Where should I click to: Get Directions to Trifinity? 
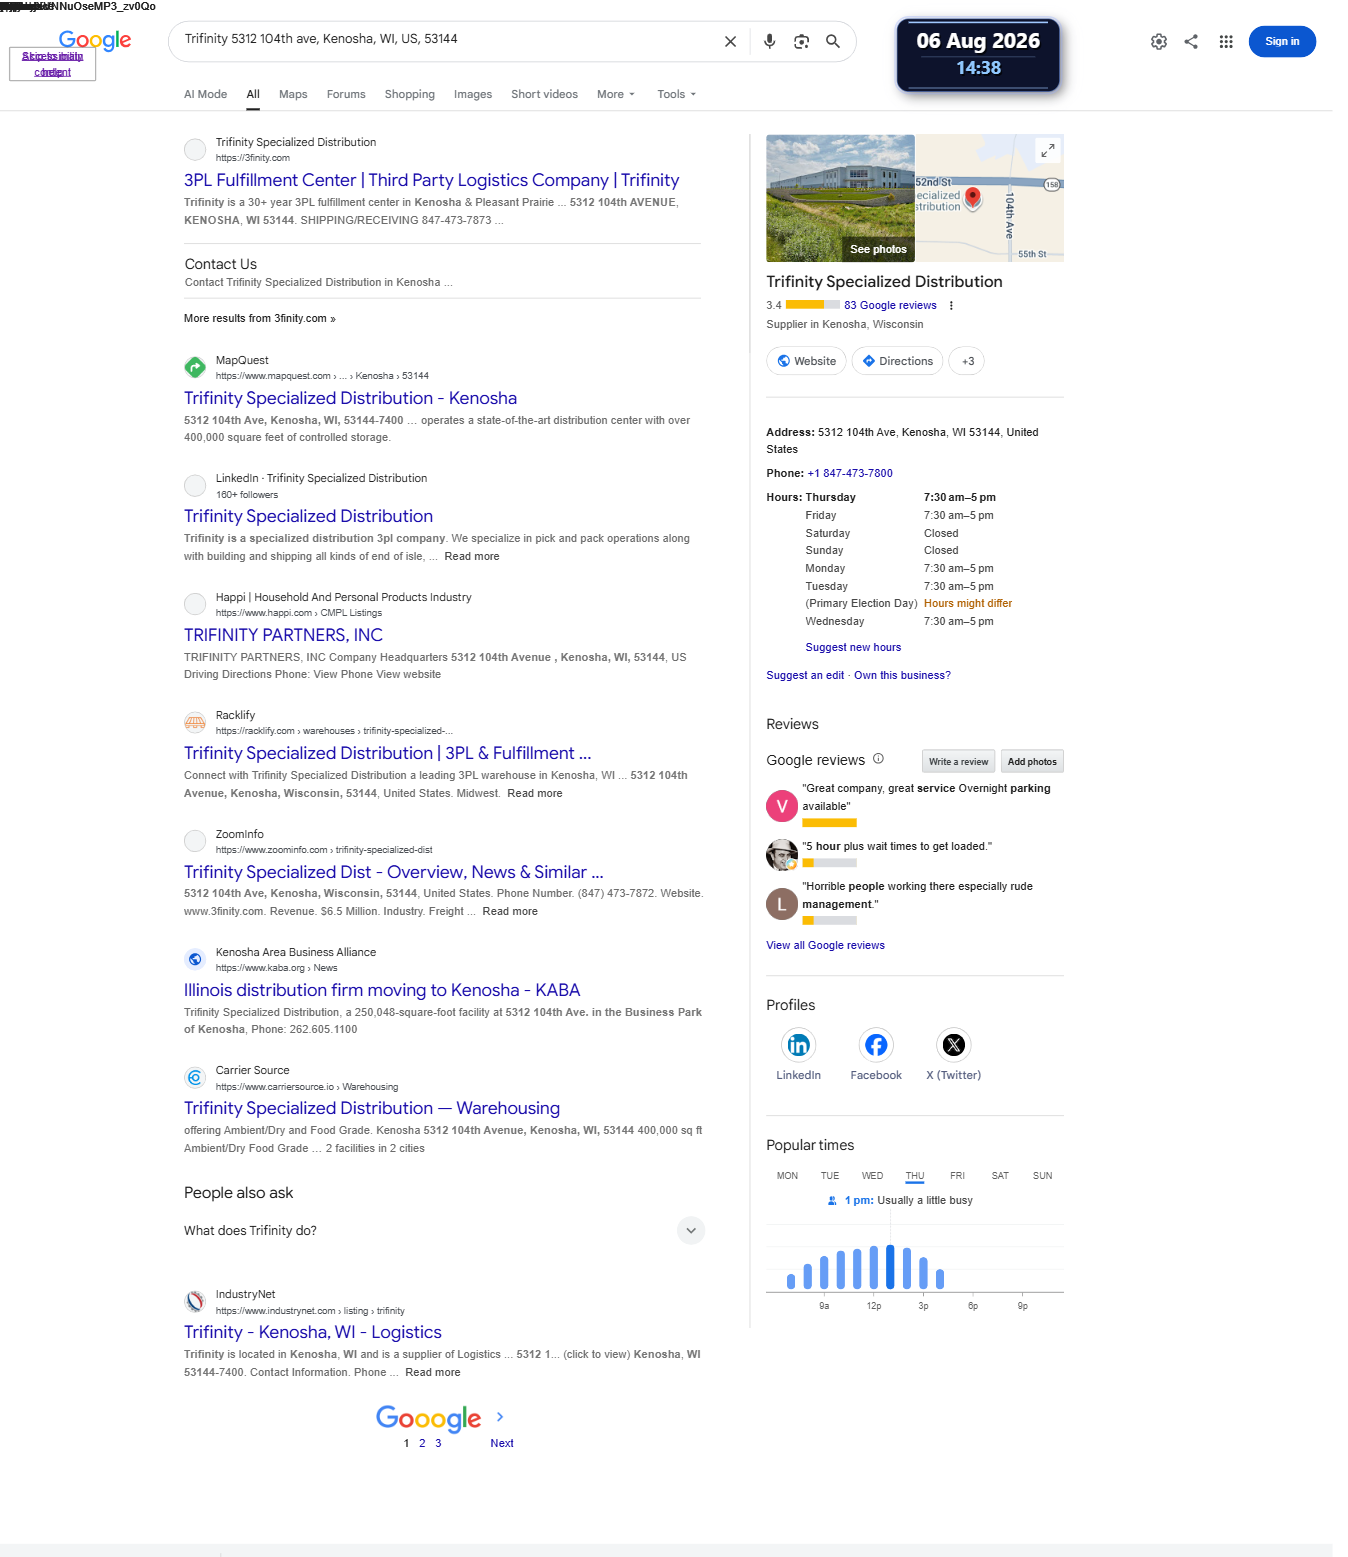(897, 361)
